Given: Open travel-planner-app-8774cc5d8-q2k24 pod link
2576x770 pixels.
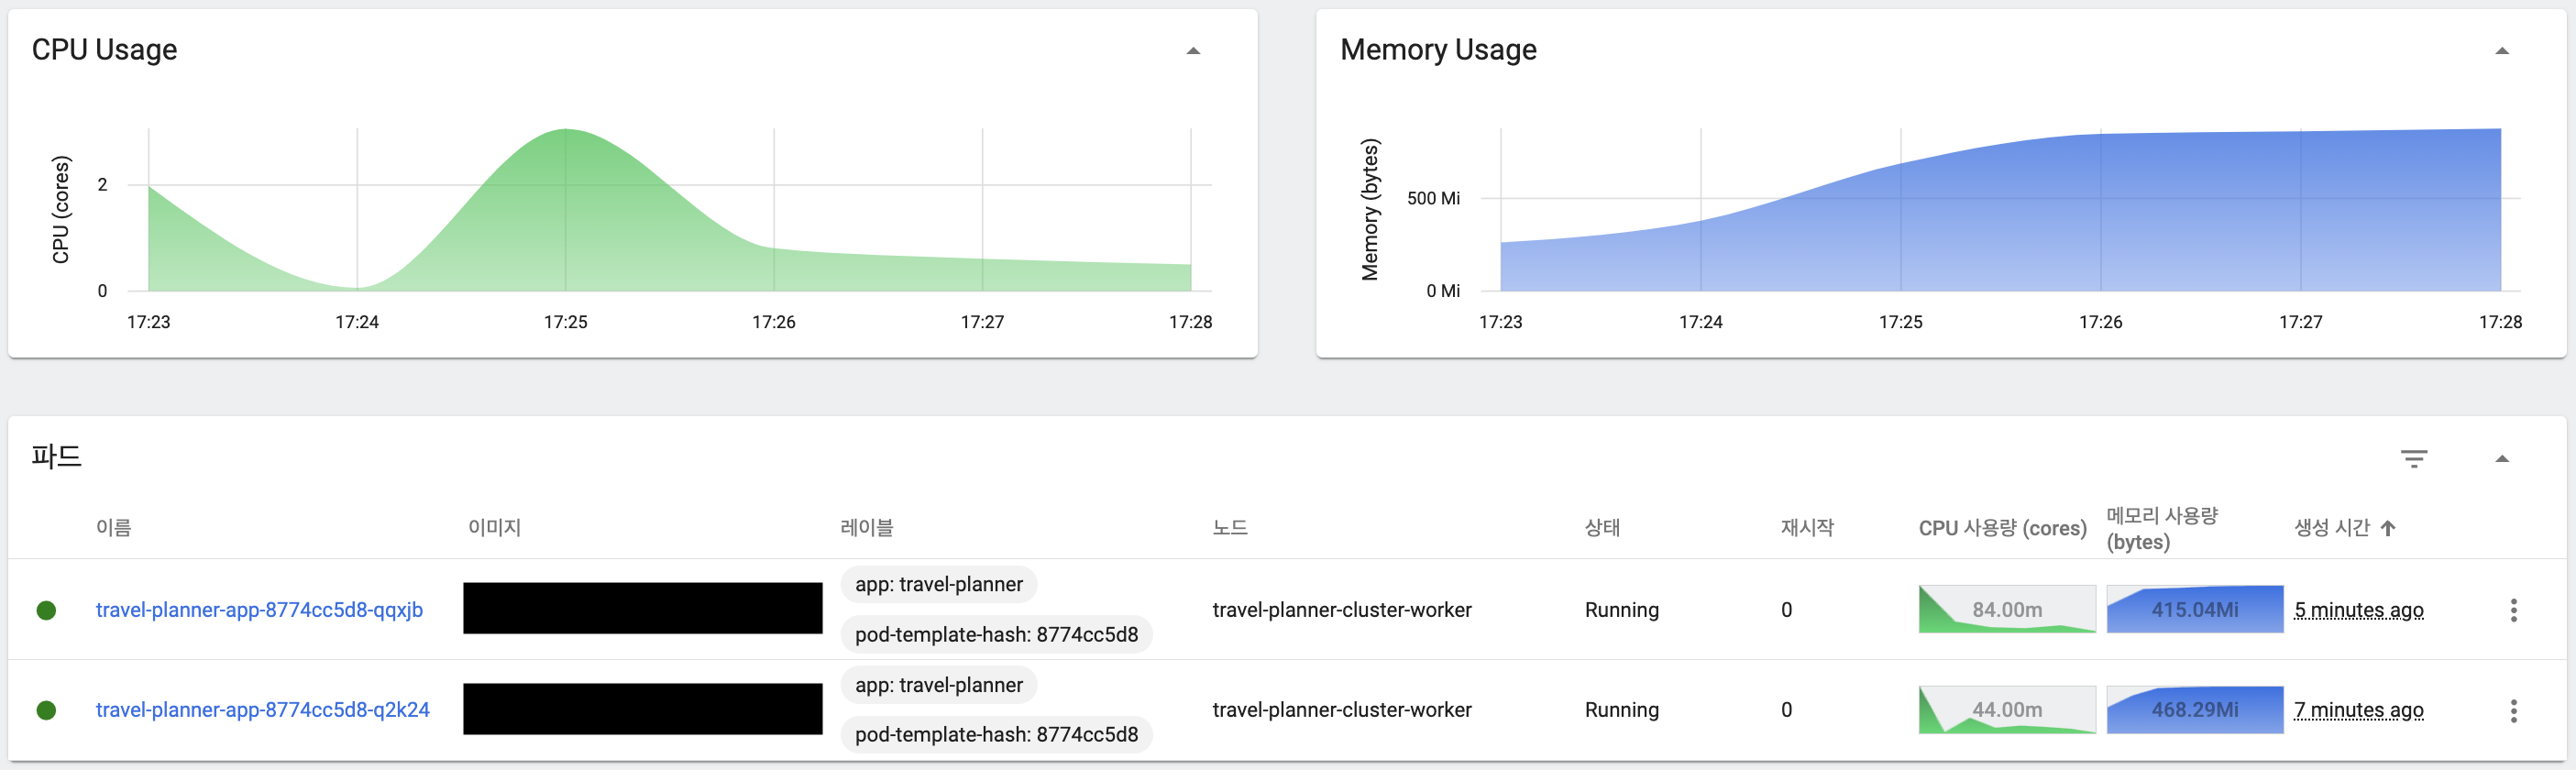Looking at the screenshot, I should point(262,710).
